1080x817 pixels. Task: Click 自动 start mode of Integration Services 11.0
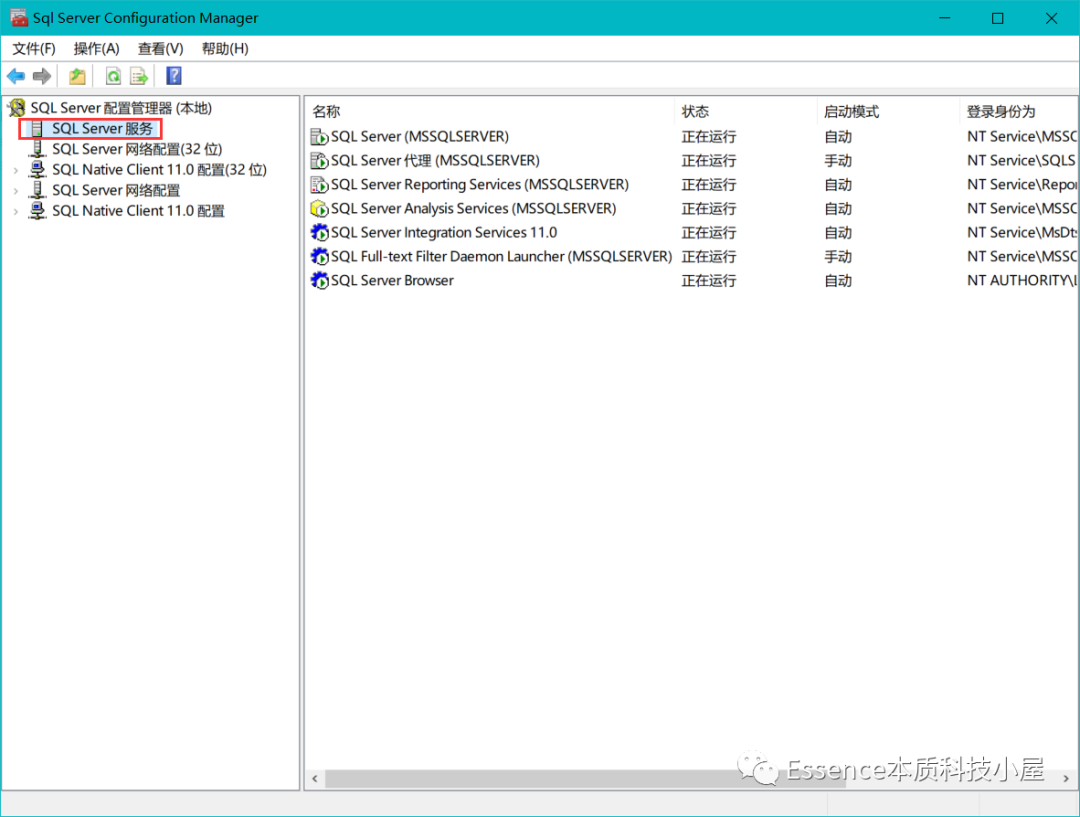(838, 232)
